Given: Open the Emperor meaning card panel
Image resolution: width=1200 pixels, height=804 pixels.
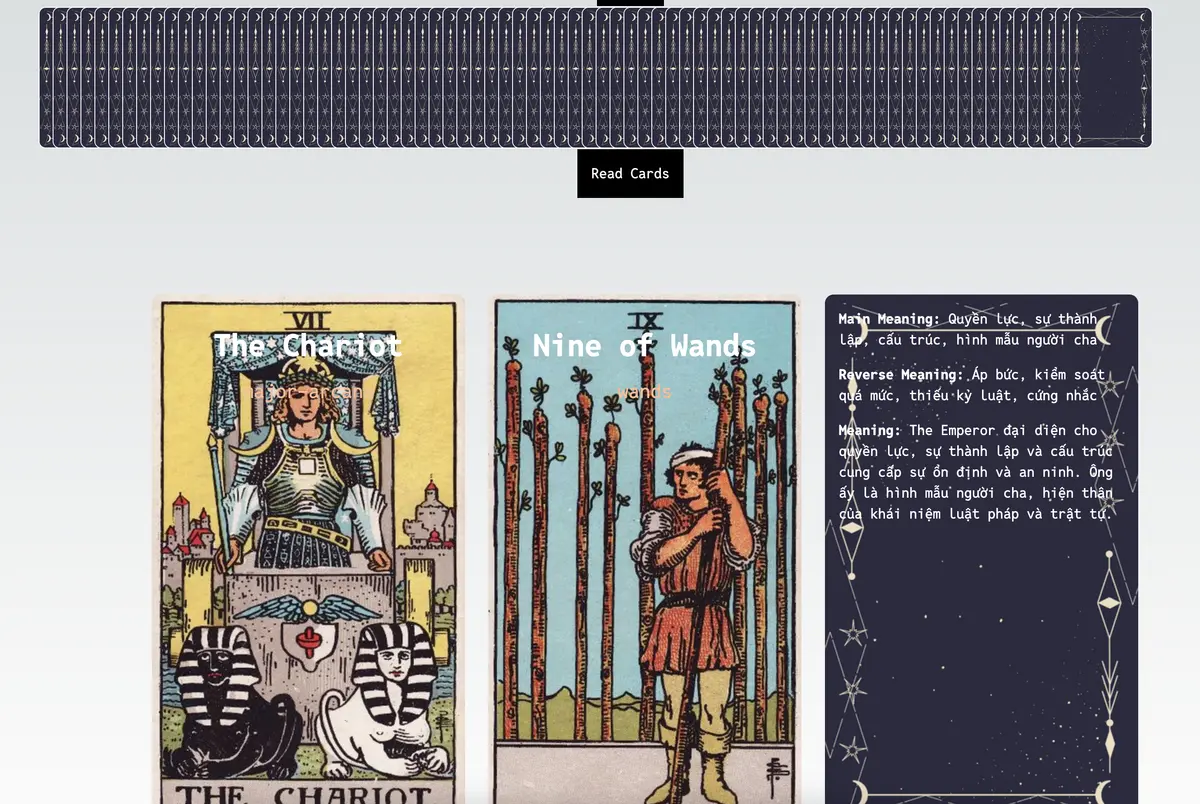Looking at the screenshot, I should [981, 549].
